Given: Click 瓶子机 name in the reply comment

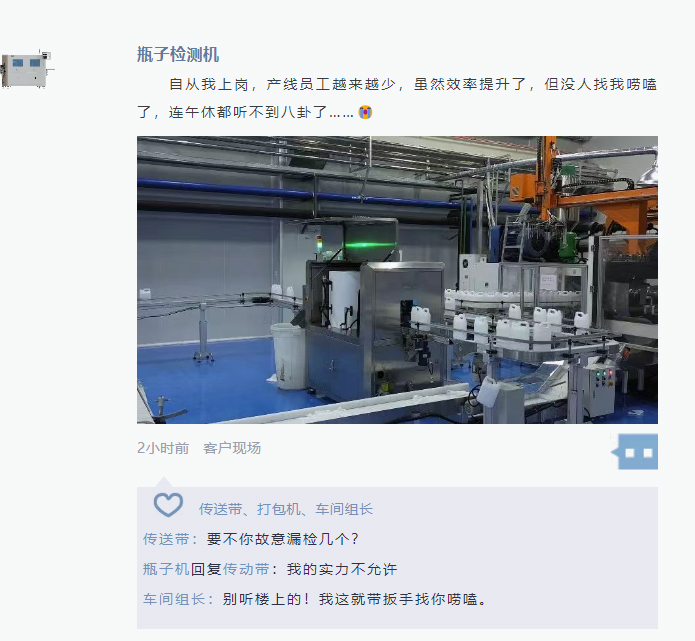Looking at the screenshot, I should 166,569.
